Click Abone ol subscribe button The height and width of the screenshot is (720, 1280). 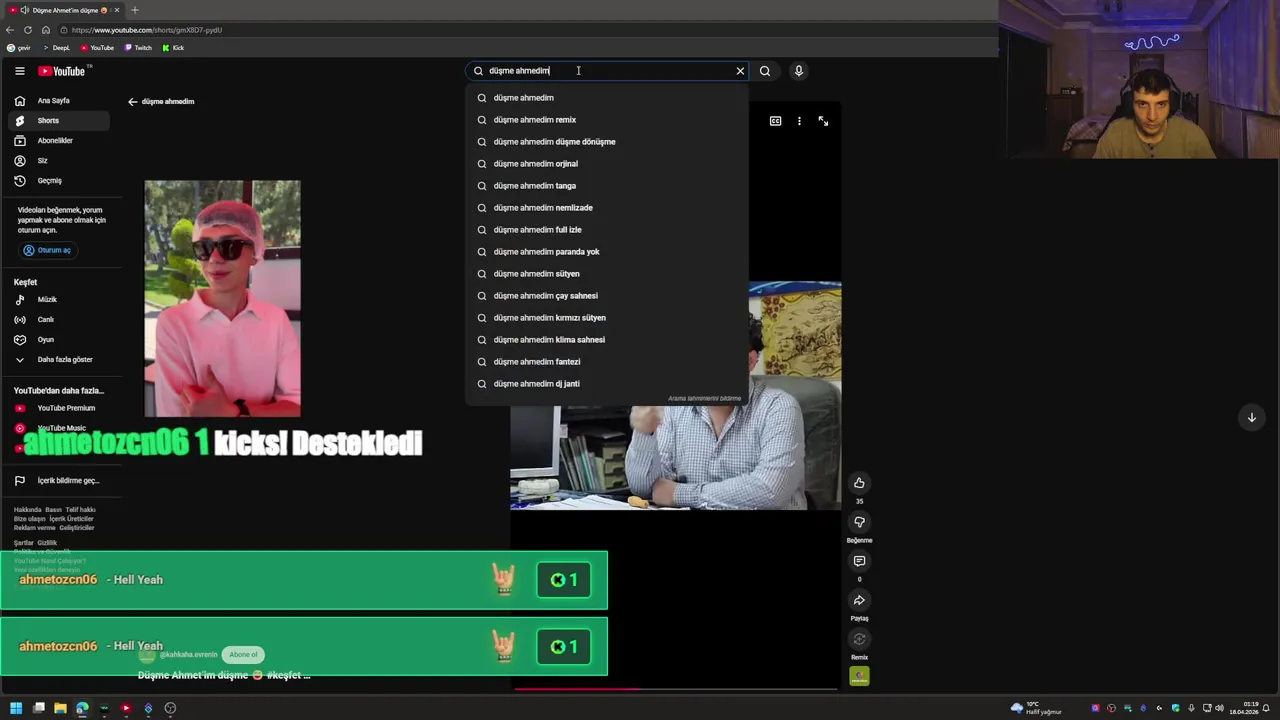click(x=243, y=655)
